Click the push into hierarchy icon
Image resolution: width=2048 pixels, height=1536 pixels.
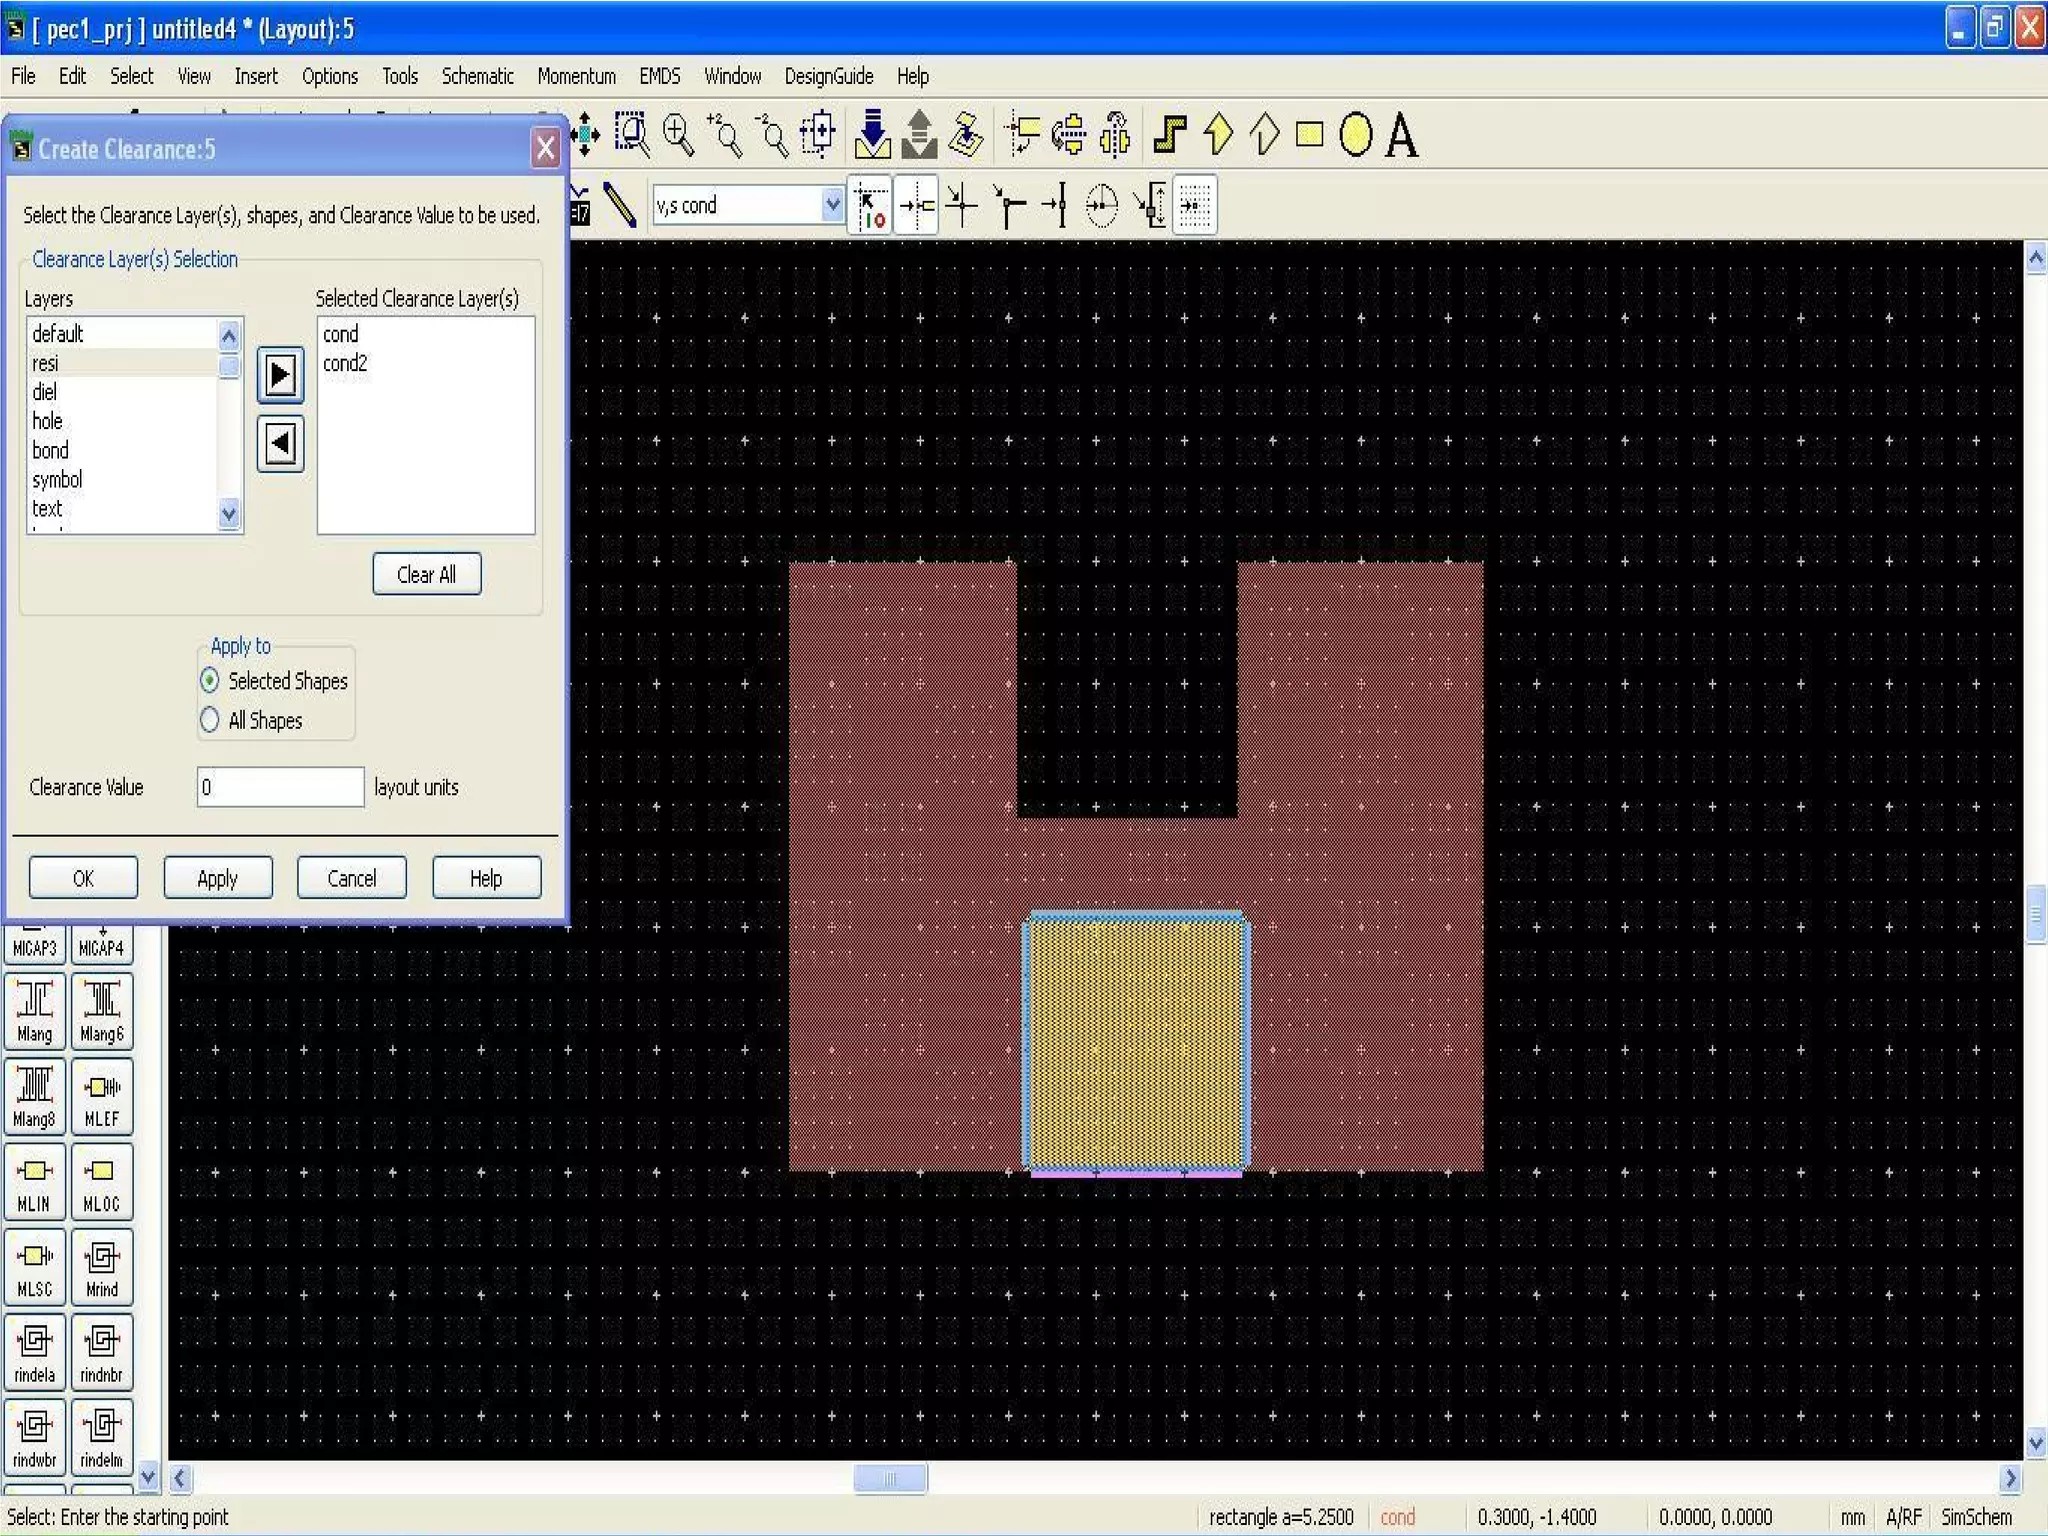[873, 135]
